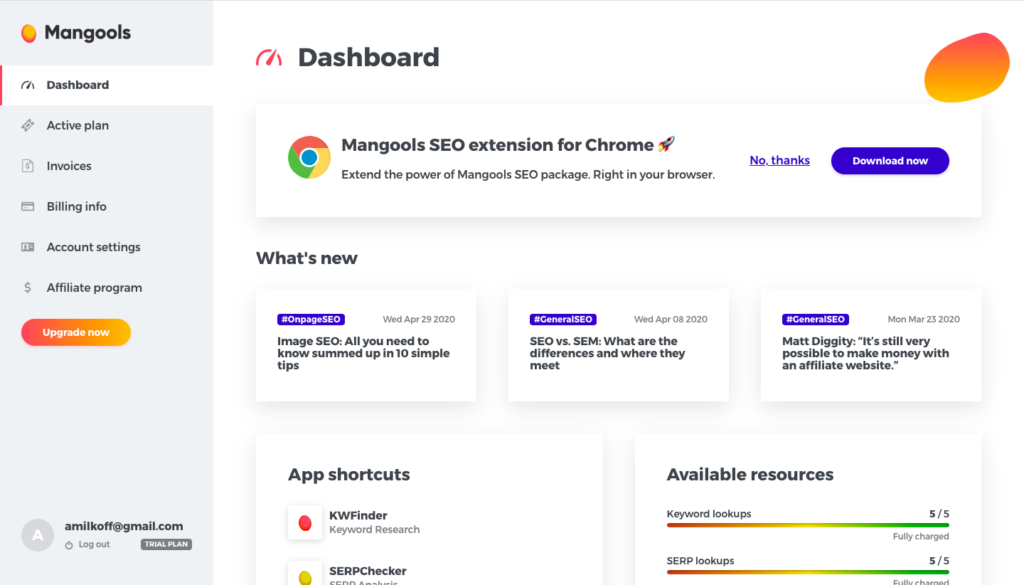Click the Upgrade now button

pyautogui.click(x=76, y=332)
